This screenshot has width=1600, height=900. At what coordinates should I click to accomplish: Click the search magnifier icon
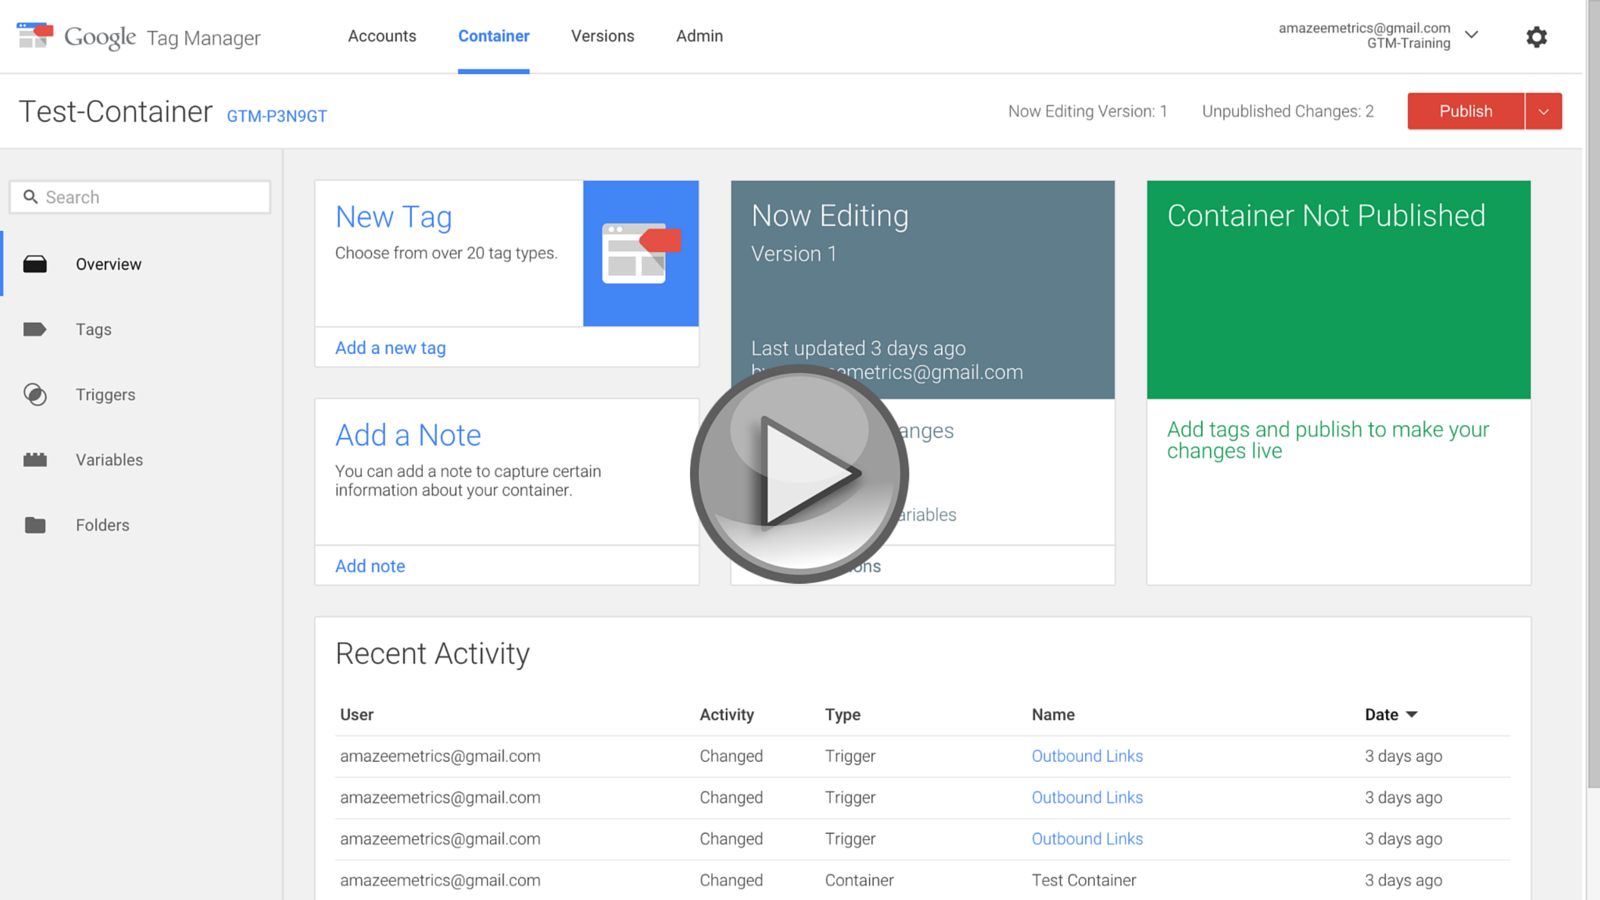31,197
